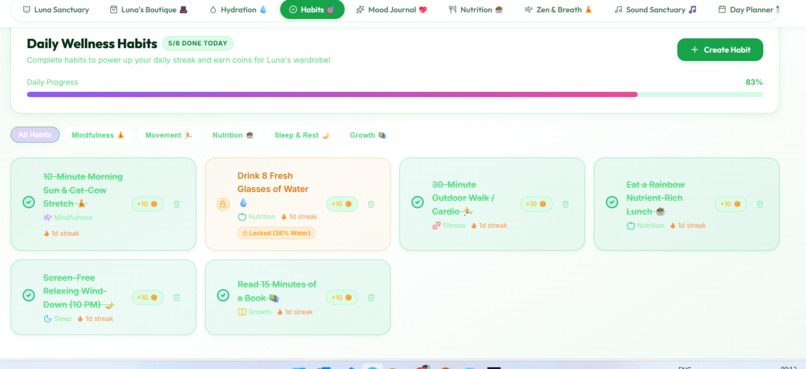The image size is (806, 369).
Task: Uncheck the Screen-Free Wind-Down habit
Action: pos(29,295)
